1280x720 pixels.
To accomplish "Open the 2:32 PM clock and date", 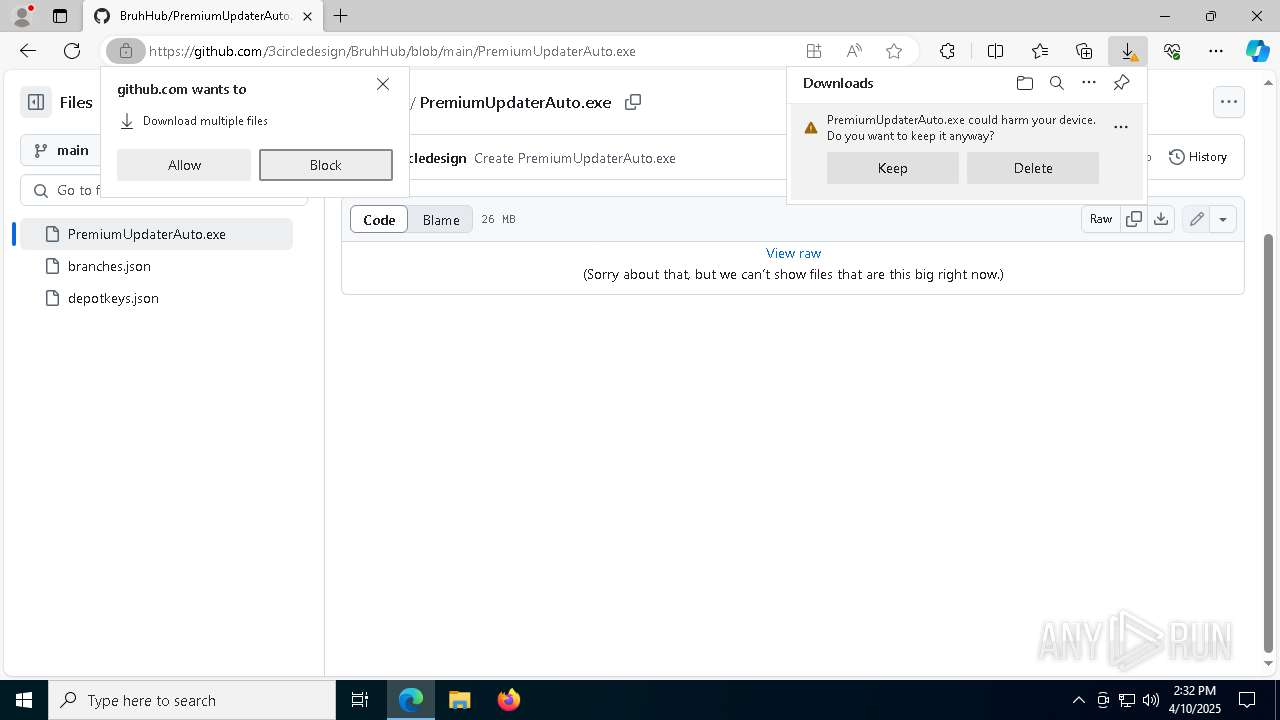I will coord(1195,700).
